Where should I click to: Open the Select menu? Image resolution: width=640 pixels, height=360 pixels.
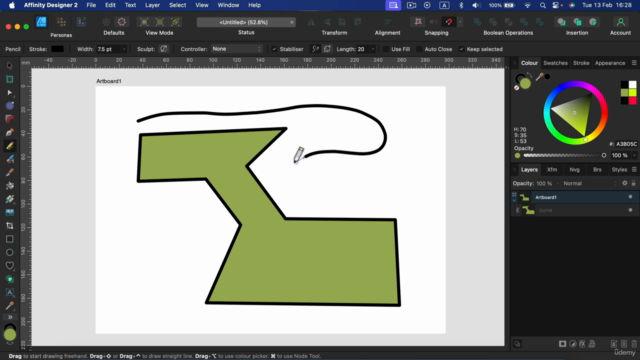point(178,5)
